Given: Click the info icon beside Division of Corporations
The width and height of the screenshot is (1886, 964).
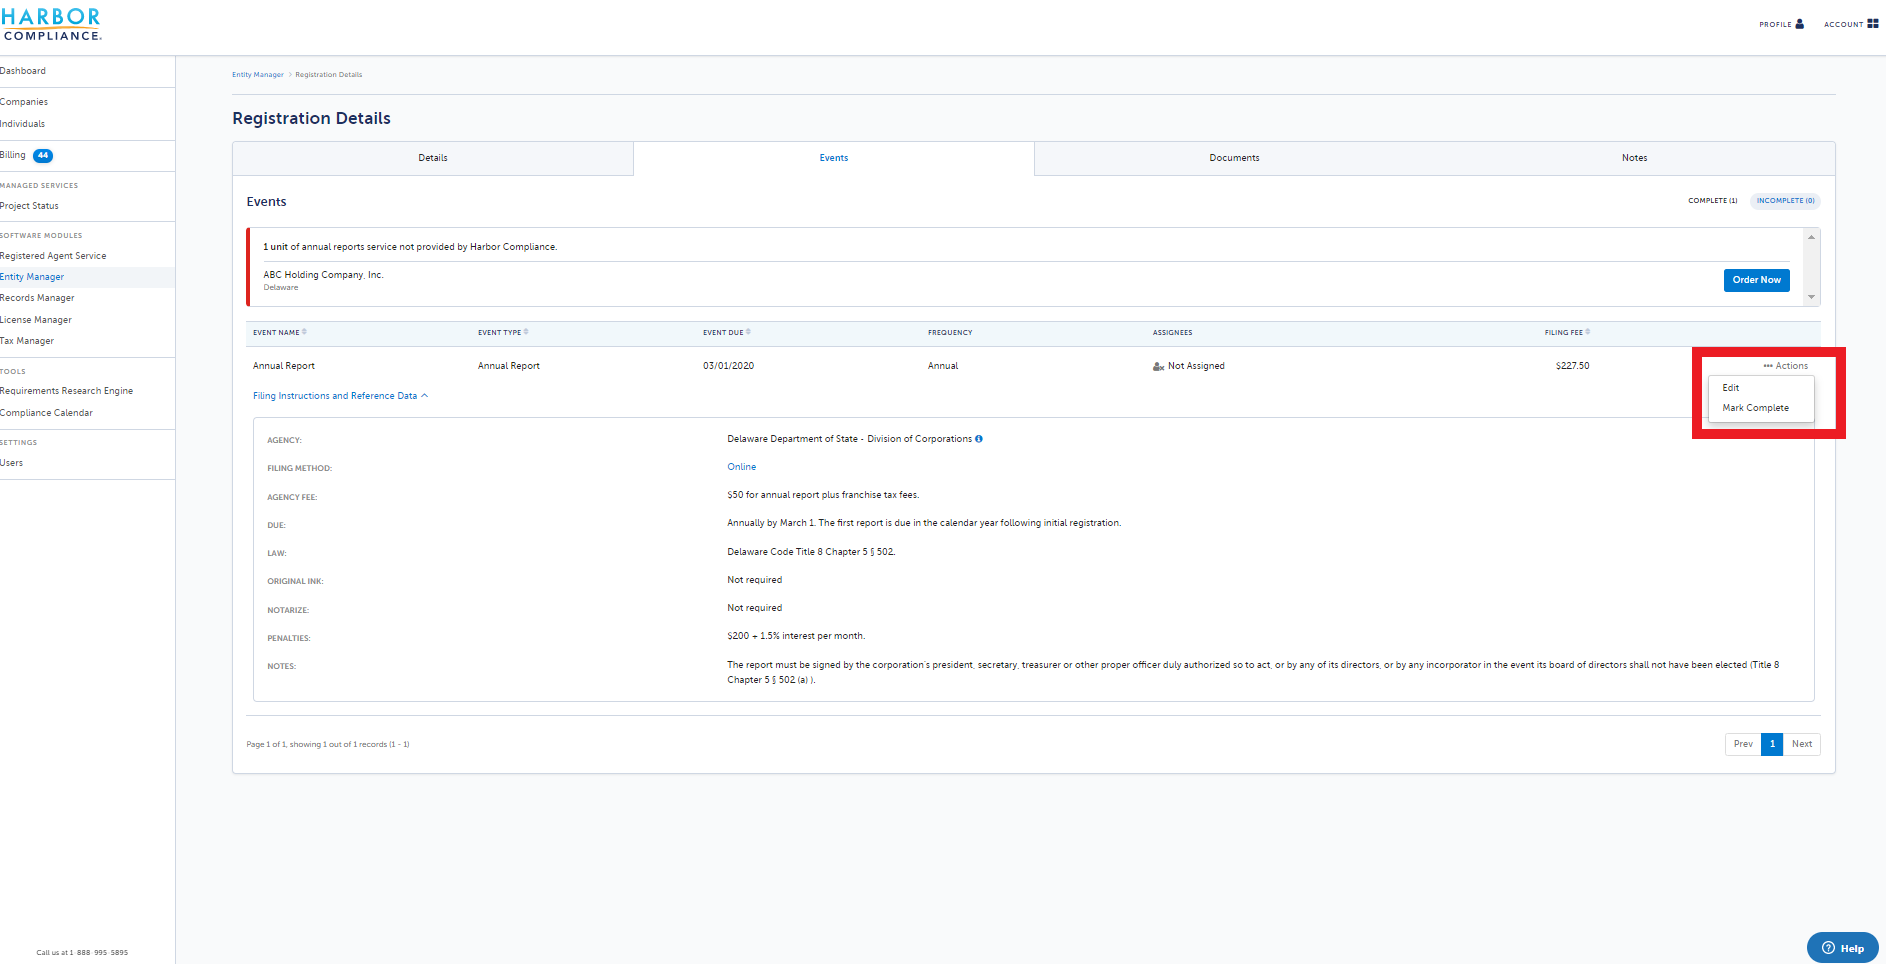Looking at the screenshot, I should click(979, 439).
